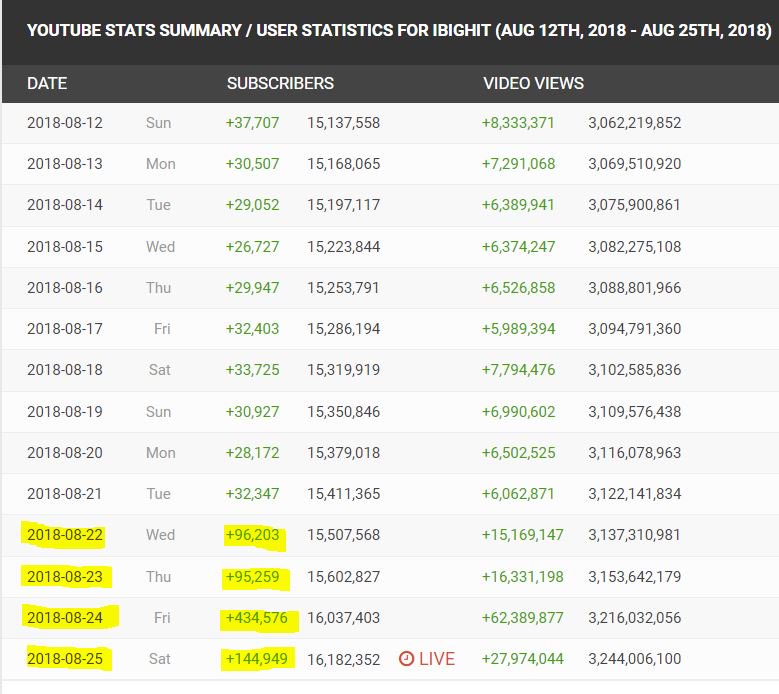Click subscriber total 15,507,568
Screen dimensions: 779x694
point(343,535)
